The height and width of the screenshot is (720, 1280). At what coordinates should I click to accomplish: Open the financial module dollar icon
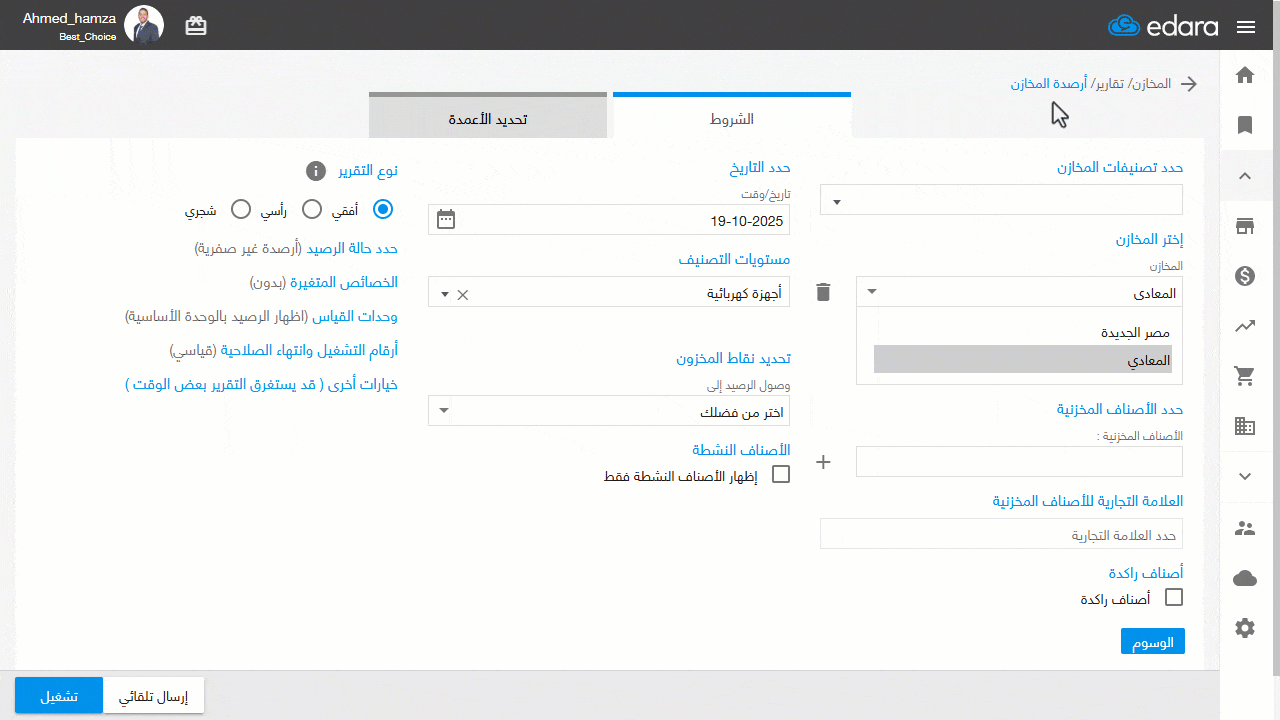click(1245, 276)
